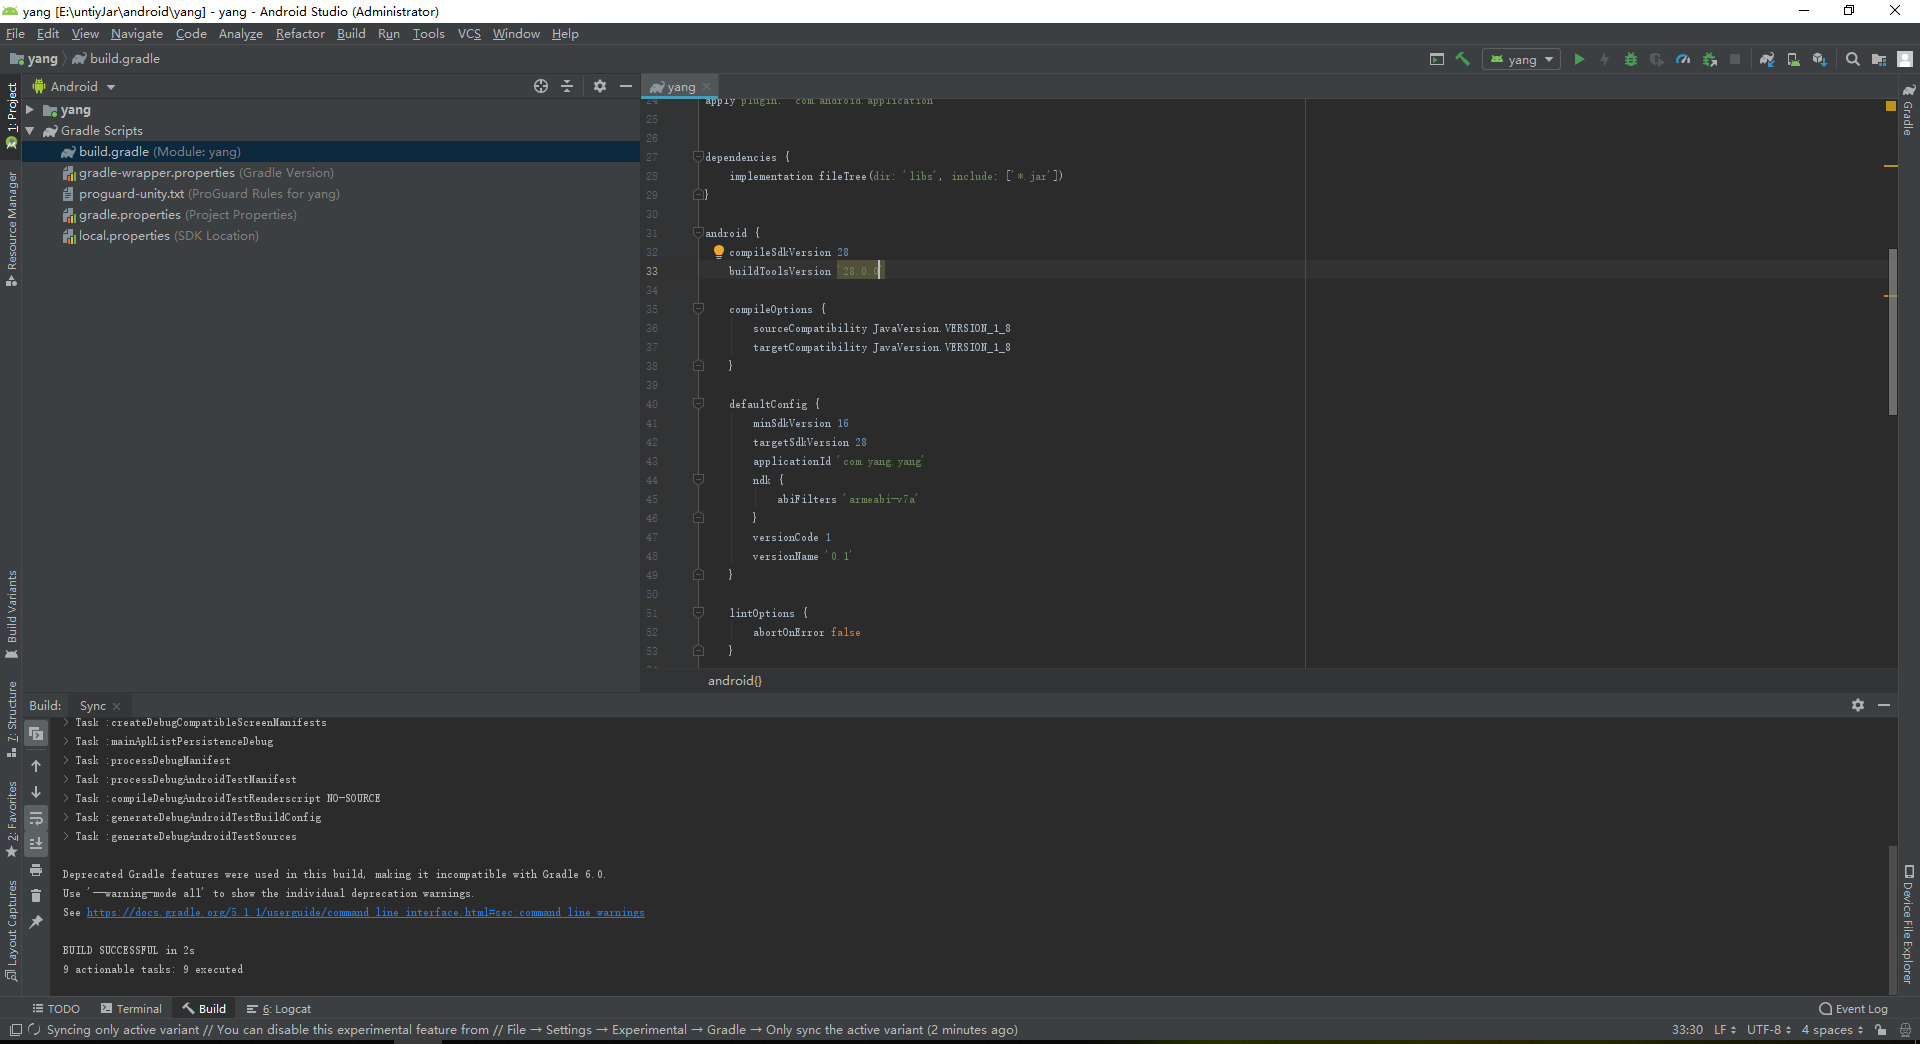Screen dimensions: 1920x1044
Task: Hide the Build panel minus icon
Action: tap(1884, 705)
